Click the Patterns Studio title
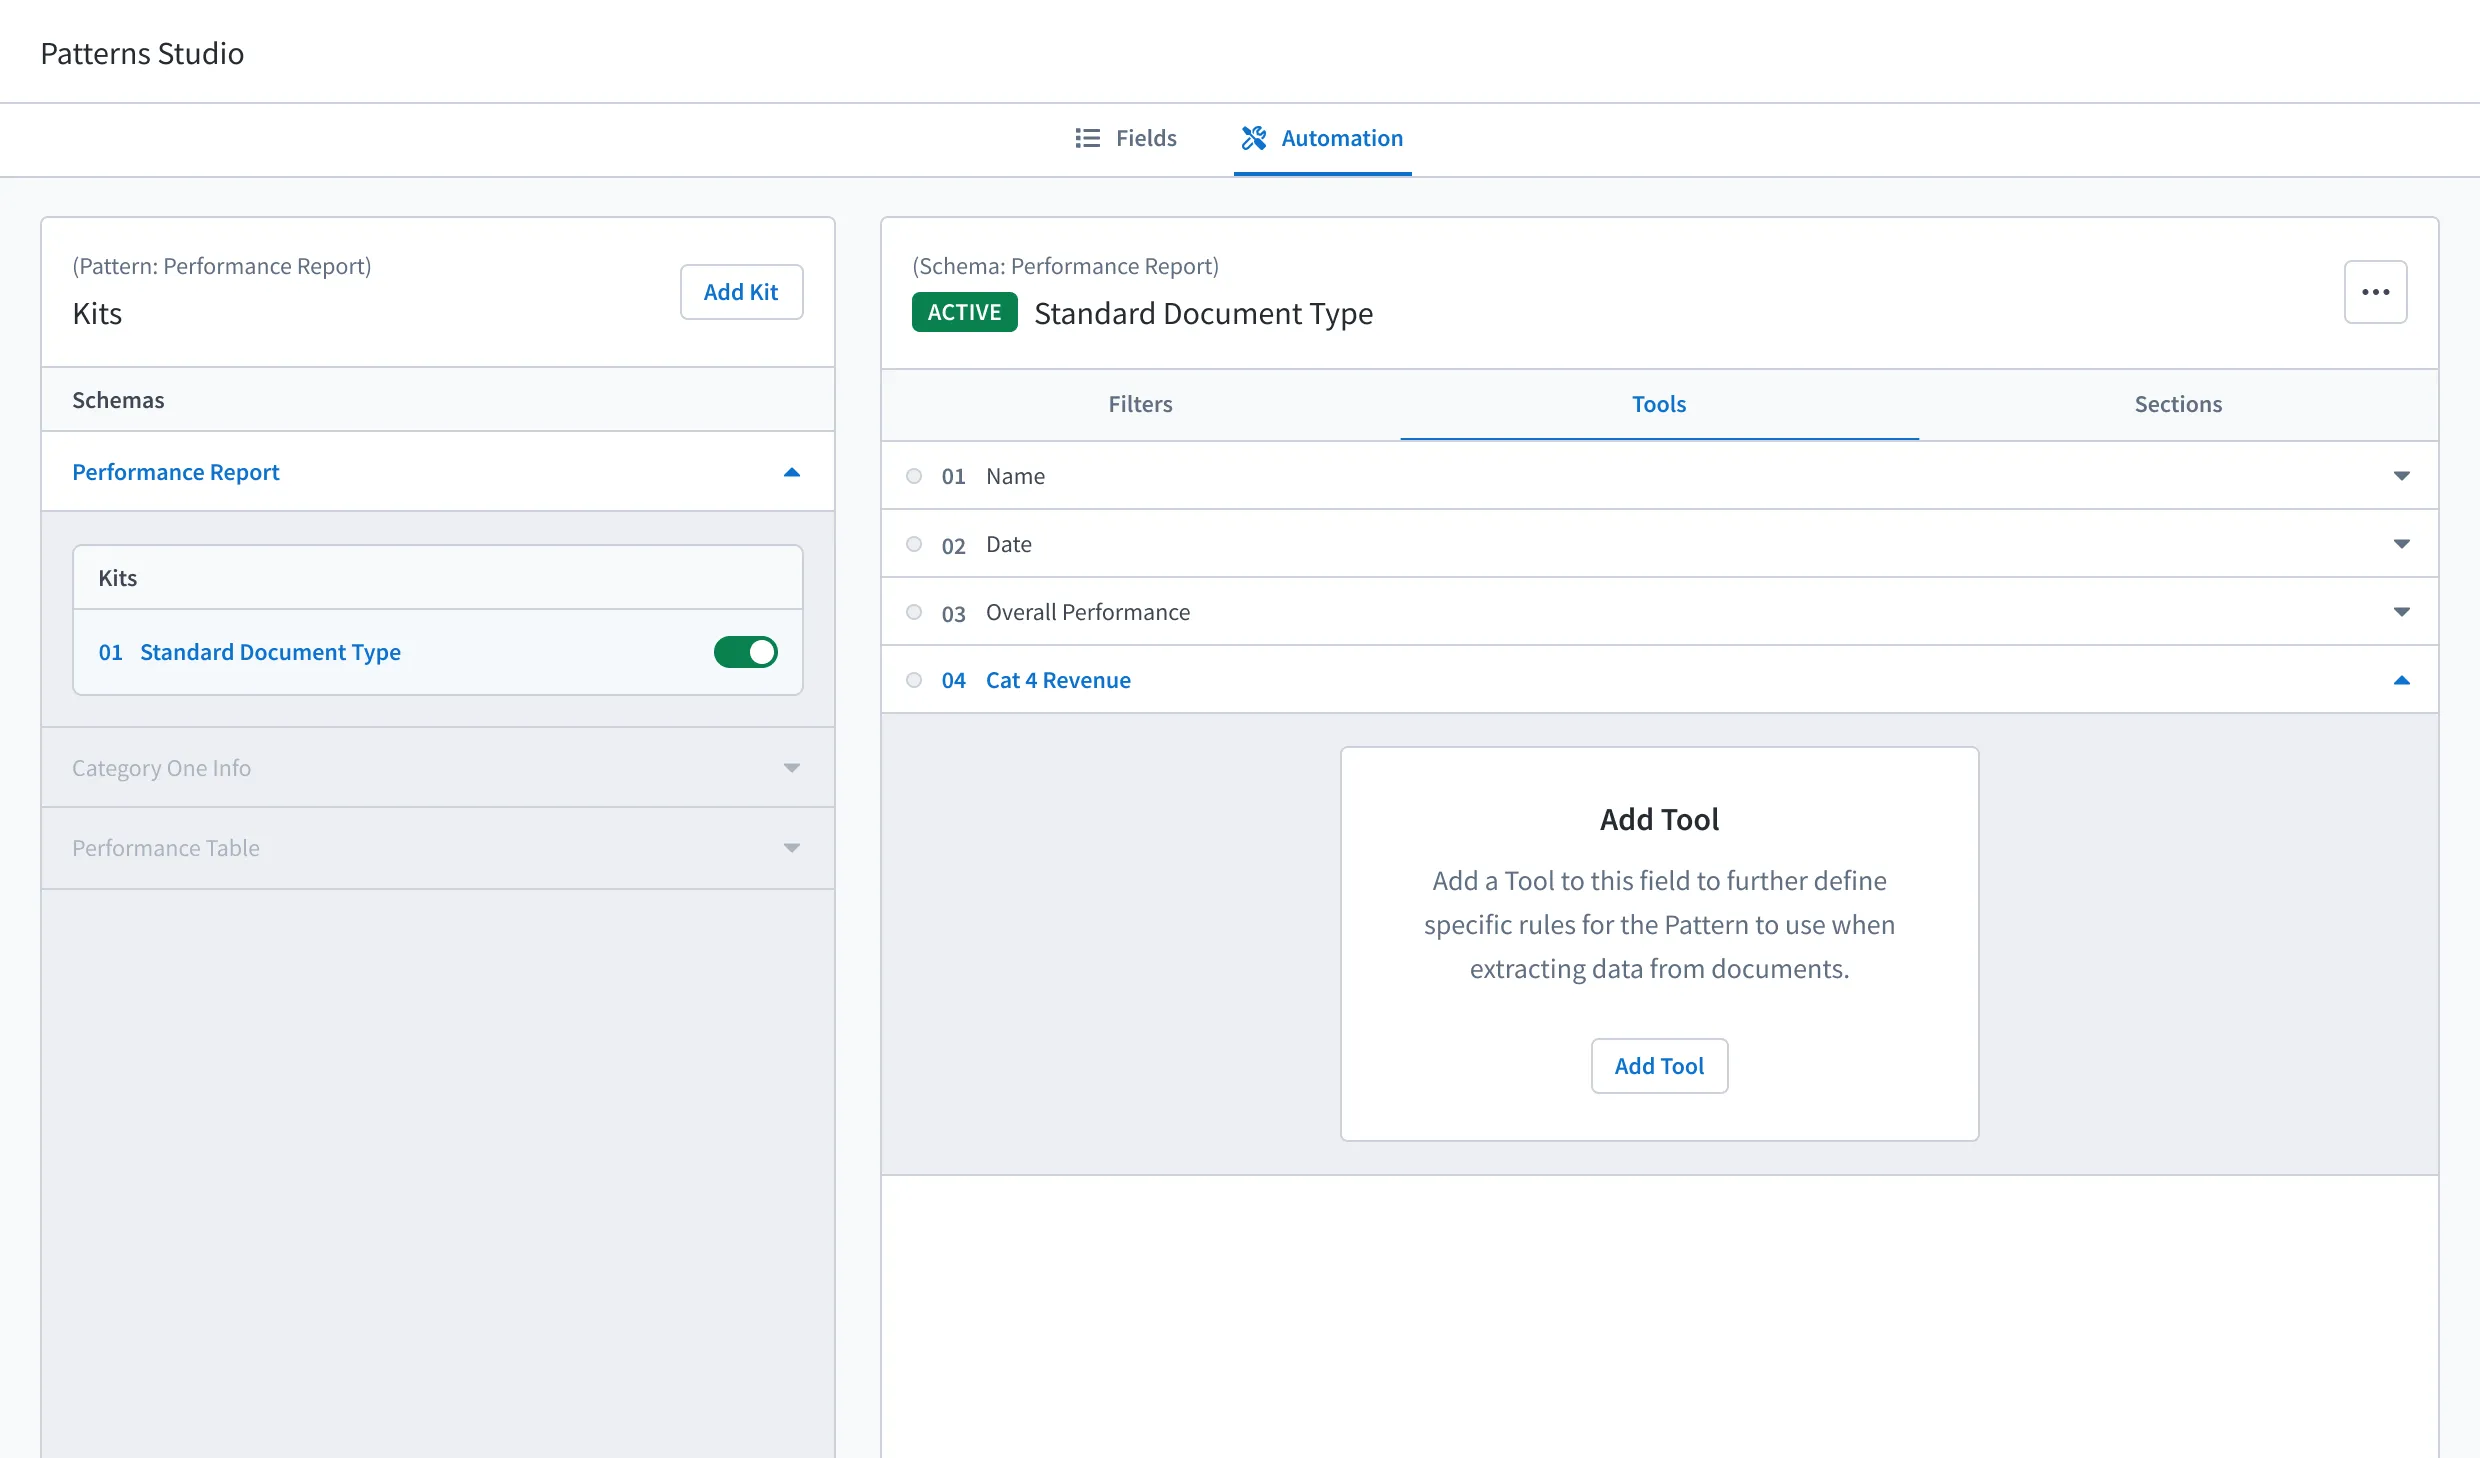This screenshot has width=2480, height=1458. click(142, 53)
